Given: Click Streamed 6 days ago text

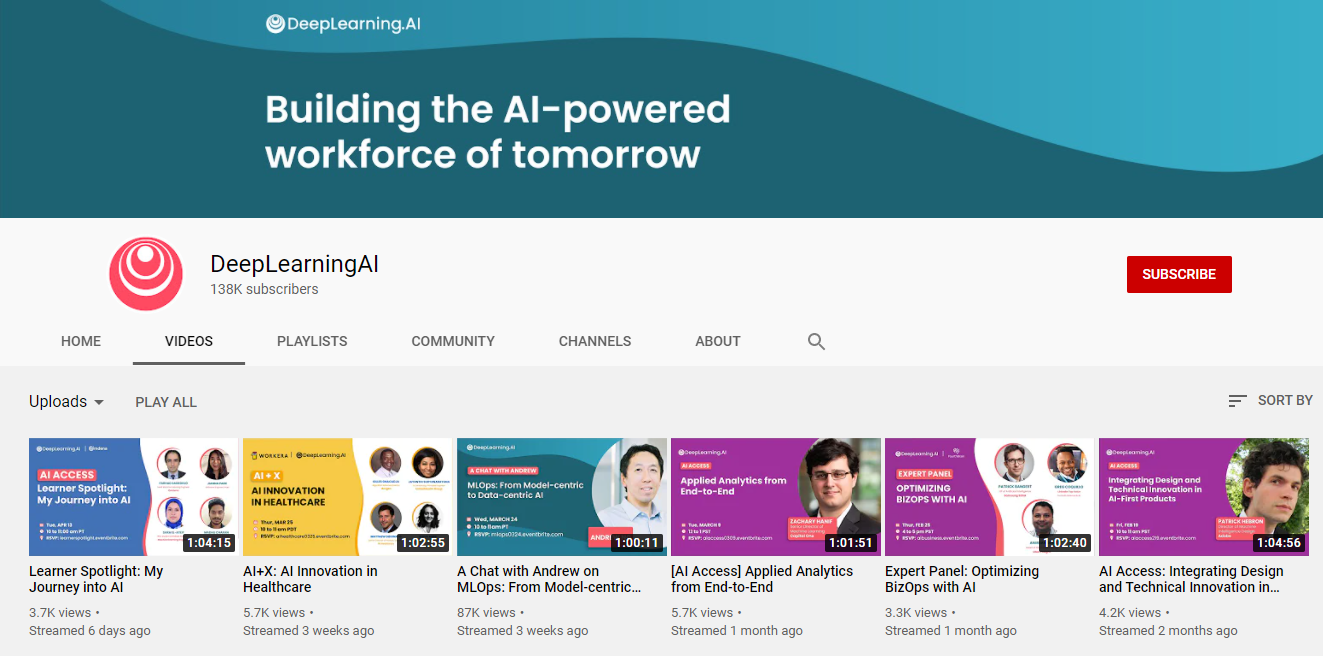Looking at the screenshot, I should tap(90, 631).
